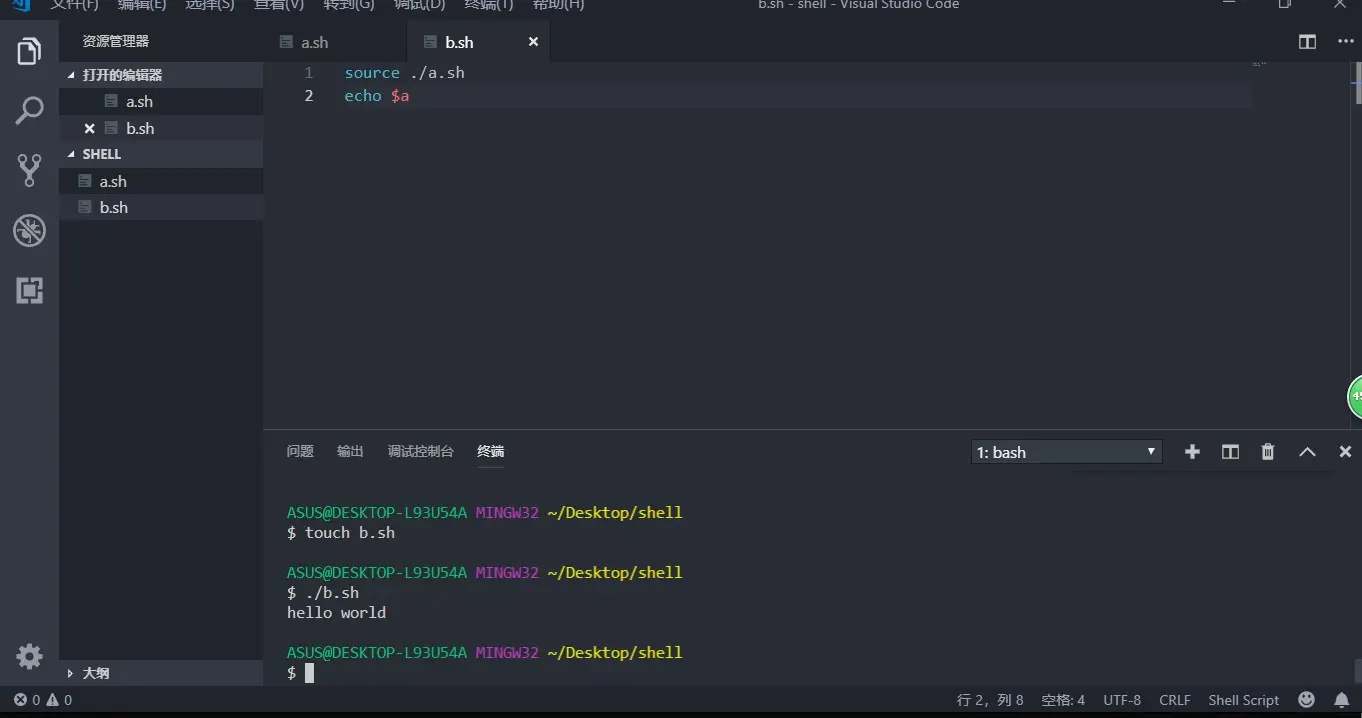Open the feedback smiley in status bar

click(x=1306, y=700)
